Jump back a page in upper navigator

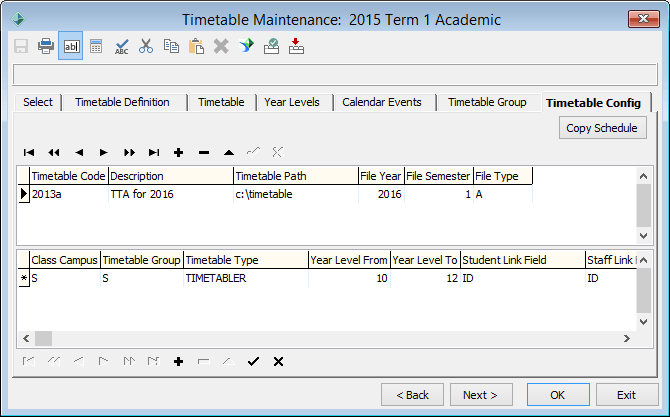point(54,153)
